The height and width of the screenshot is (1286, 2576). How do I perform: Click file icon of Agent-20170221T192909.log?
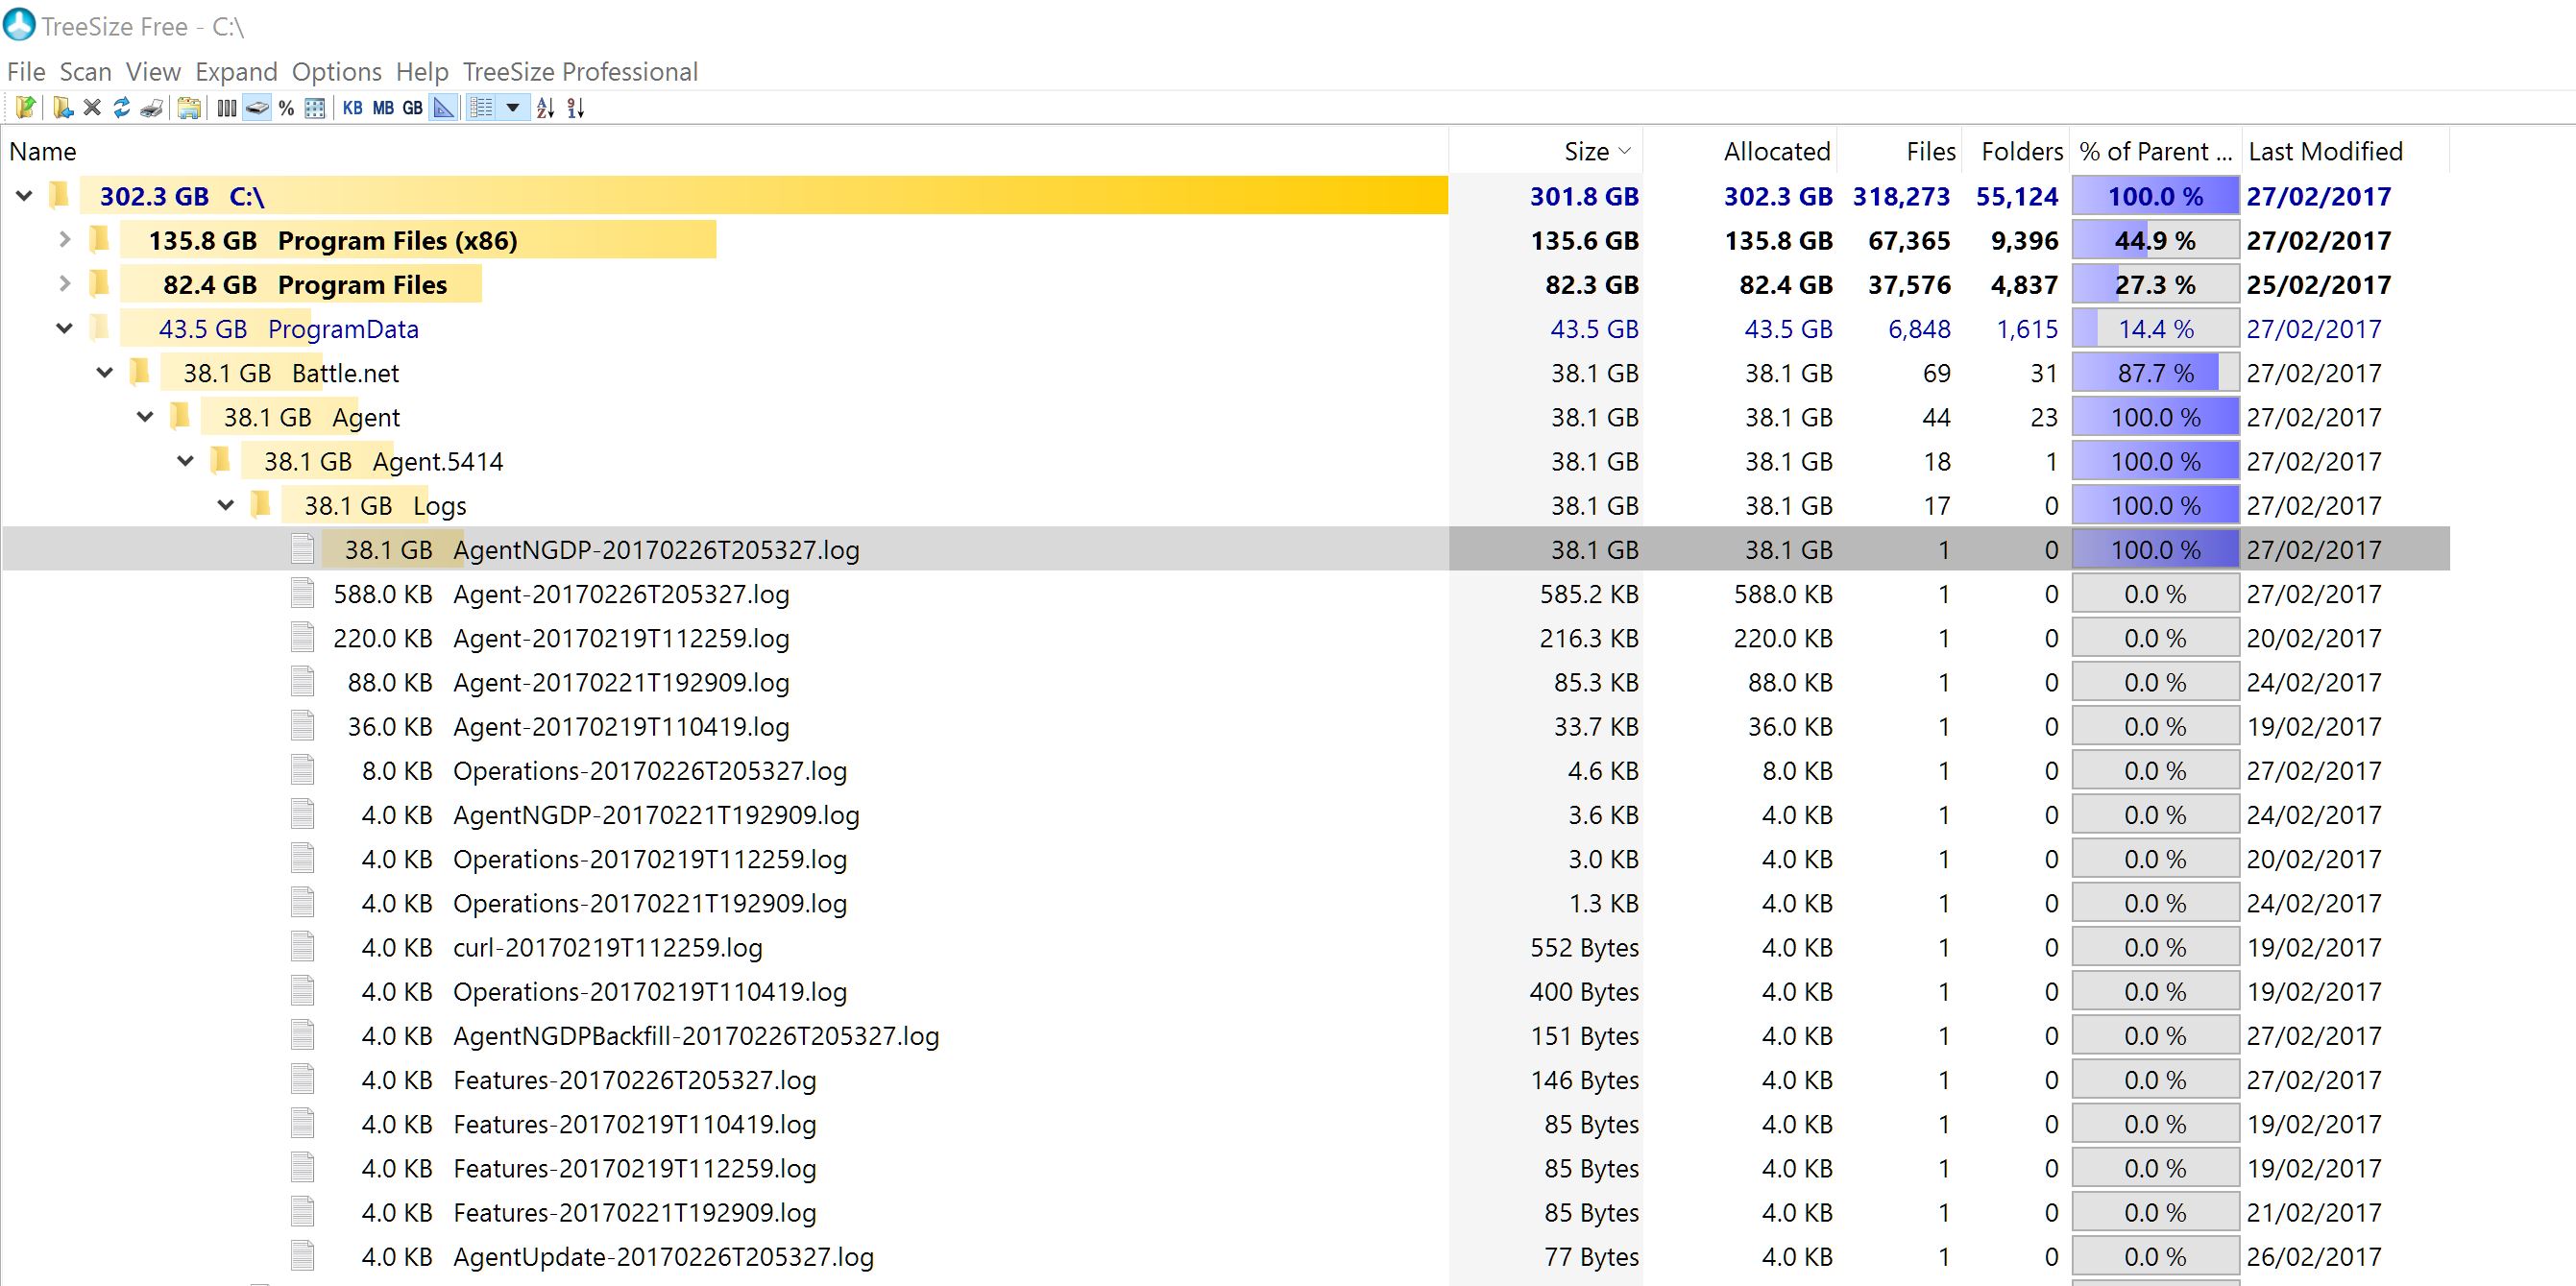(302, 681)
